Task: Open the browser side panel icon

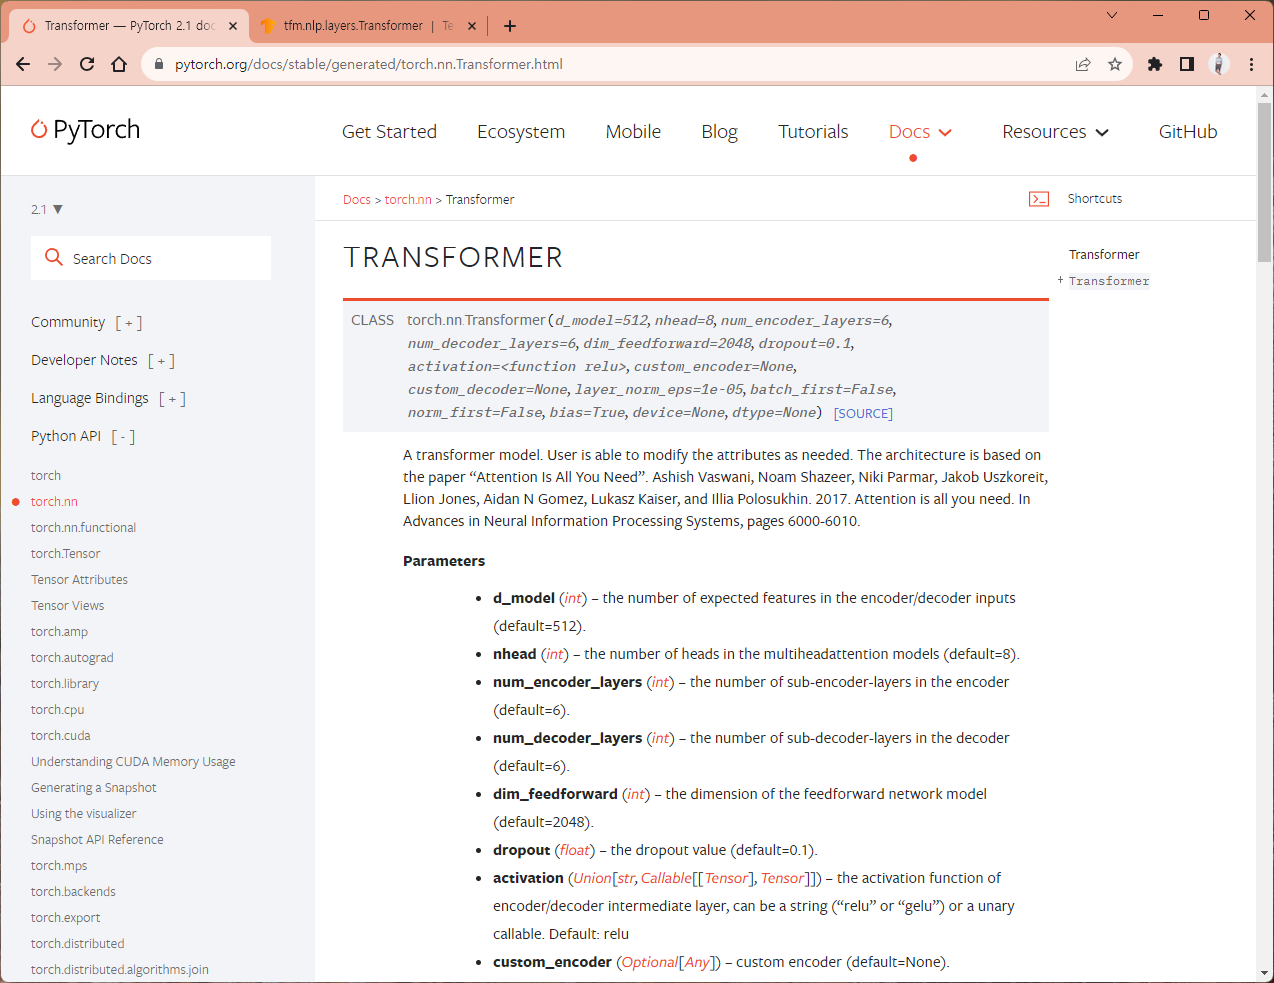Action: coord(1187,64)
